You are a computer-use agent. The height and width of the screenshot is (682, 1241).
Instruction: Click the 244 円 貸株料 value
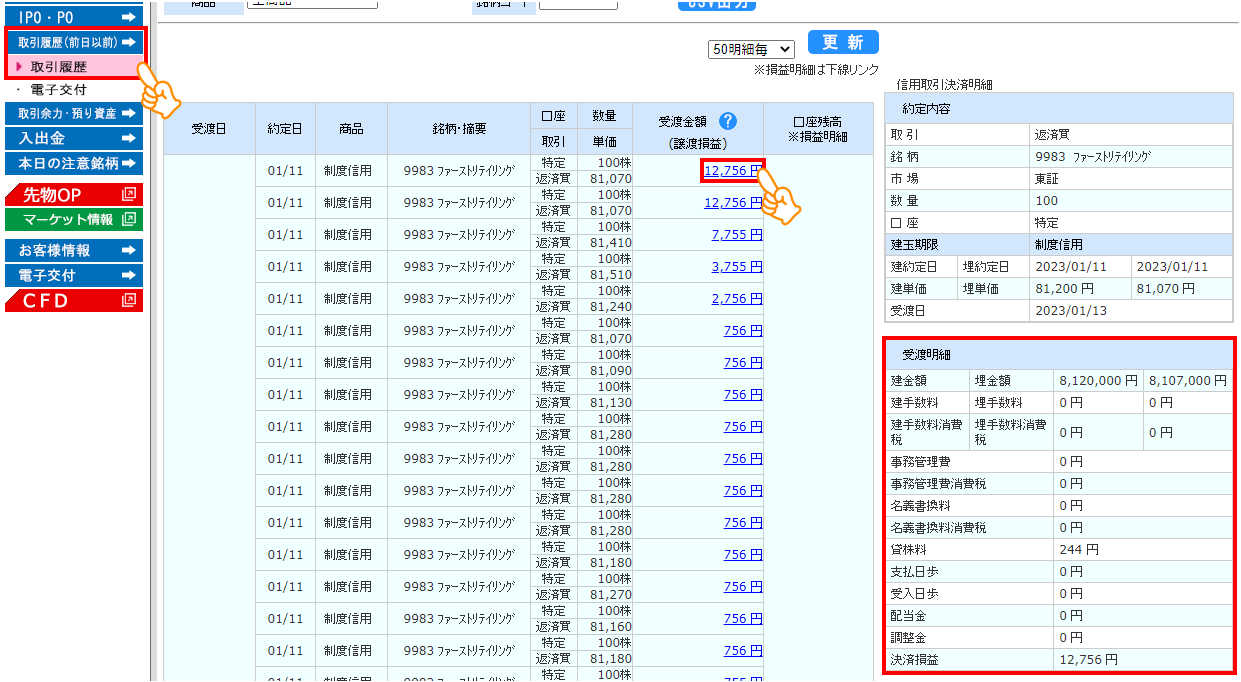coord(1079,550)
